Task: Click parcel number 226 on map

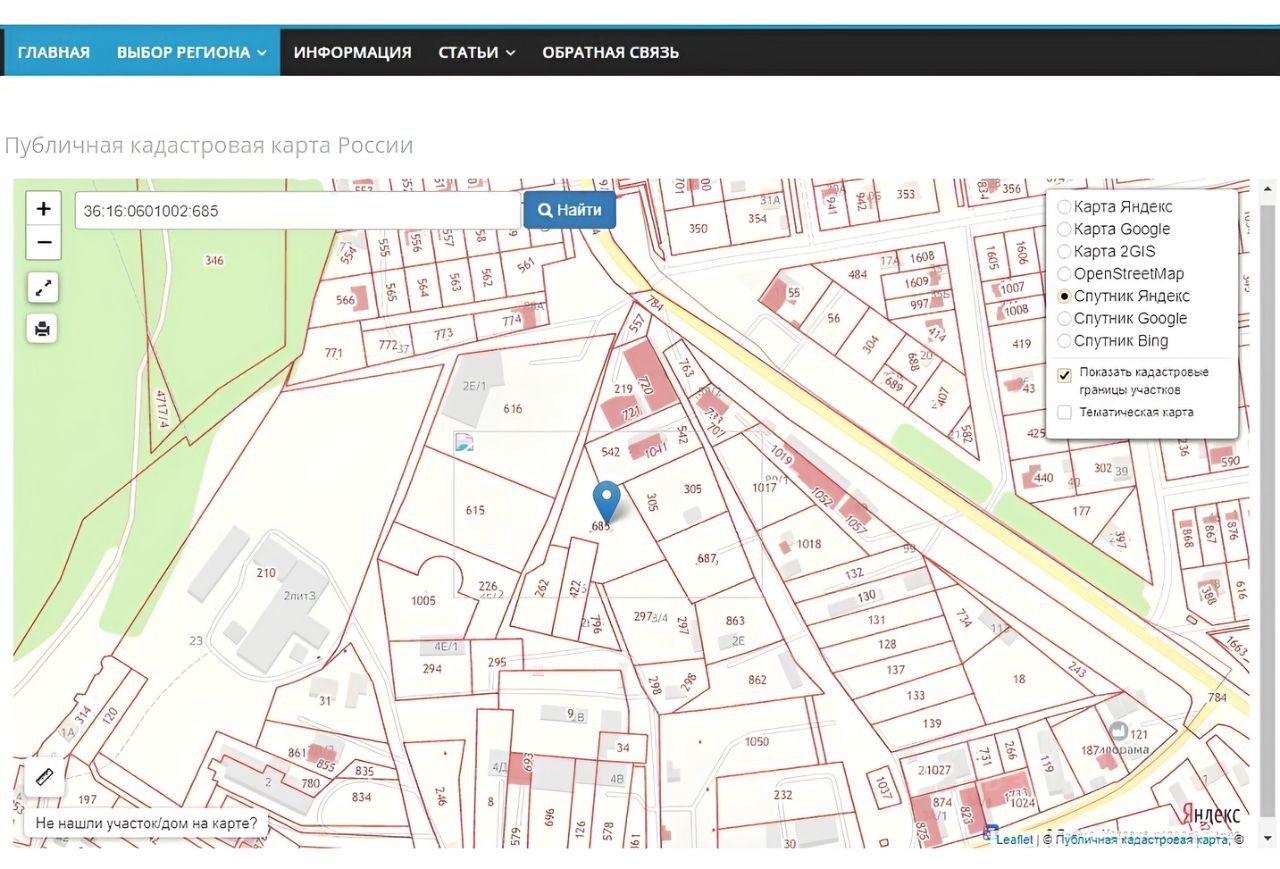Action: click(488, 585)
